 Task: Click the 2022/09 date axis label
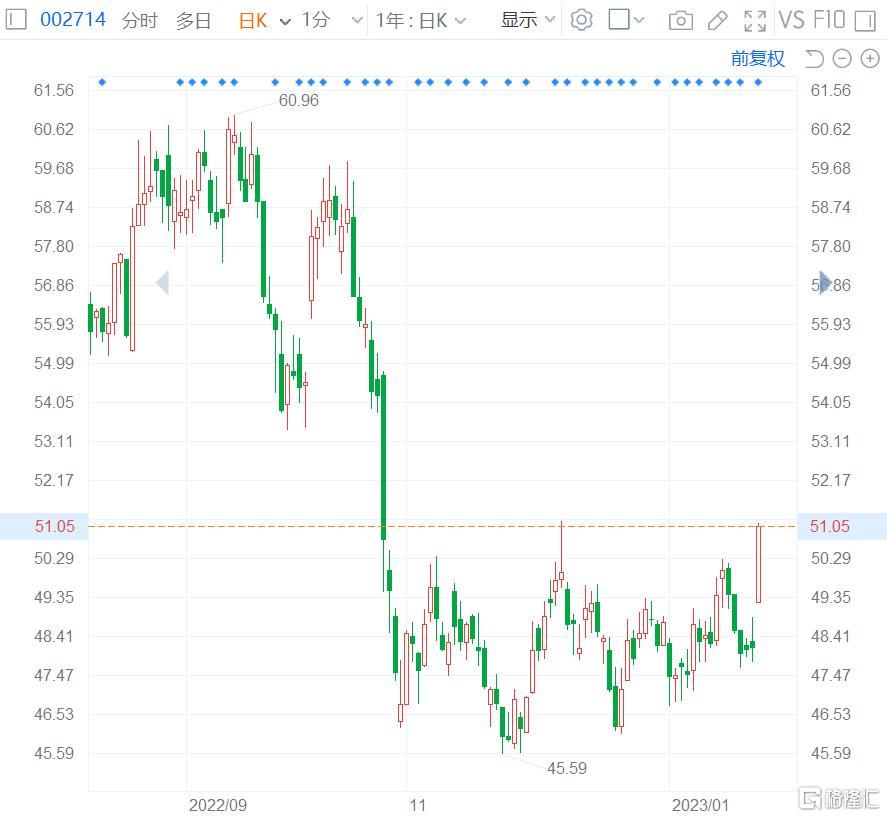click(218, 805)
